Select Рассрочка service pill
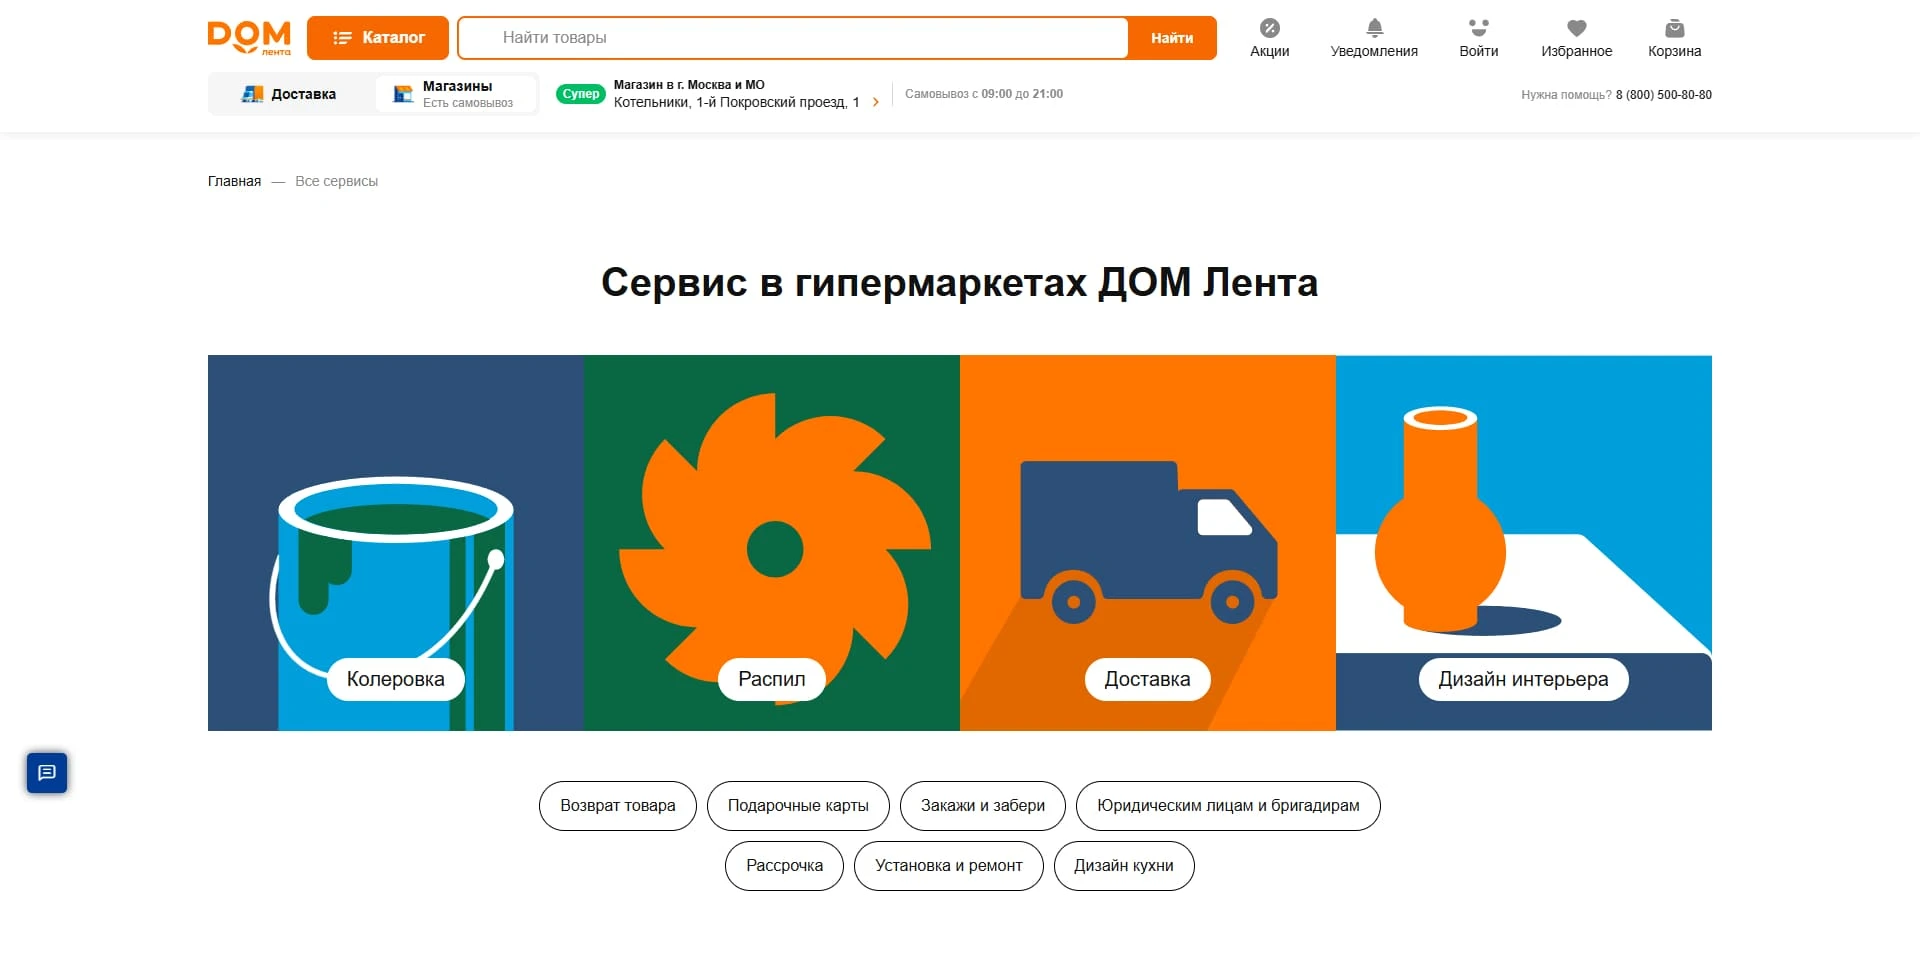The height and width of the screenshot is (953, 1920). pos(785,866)
